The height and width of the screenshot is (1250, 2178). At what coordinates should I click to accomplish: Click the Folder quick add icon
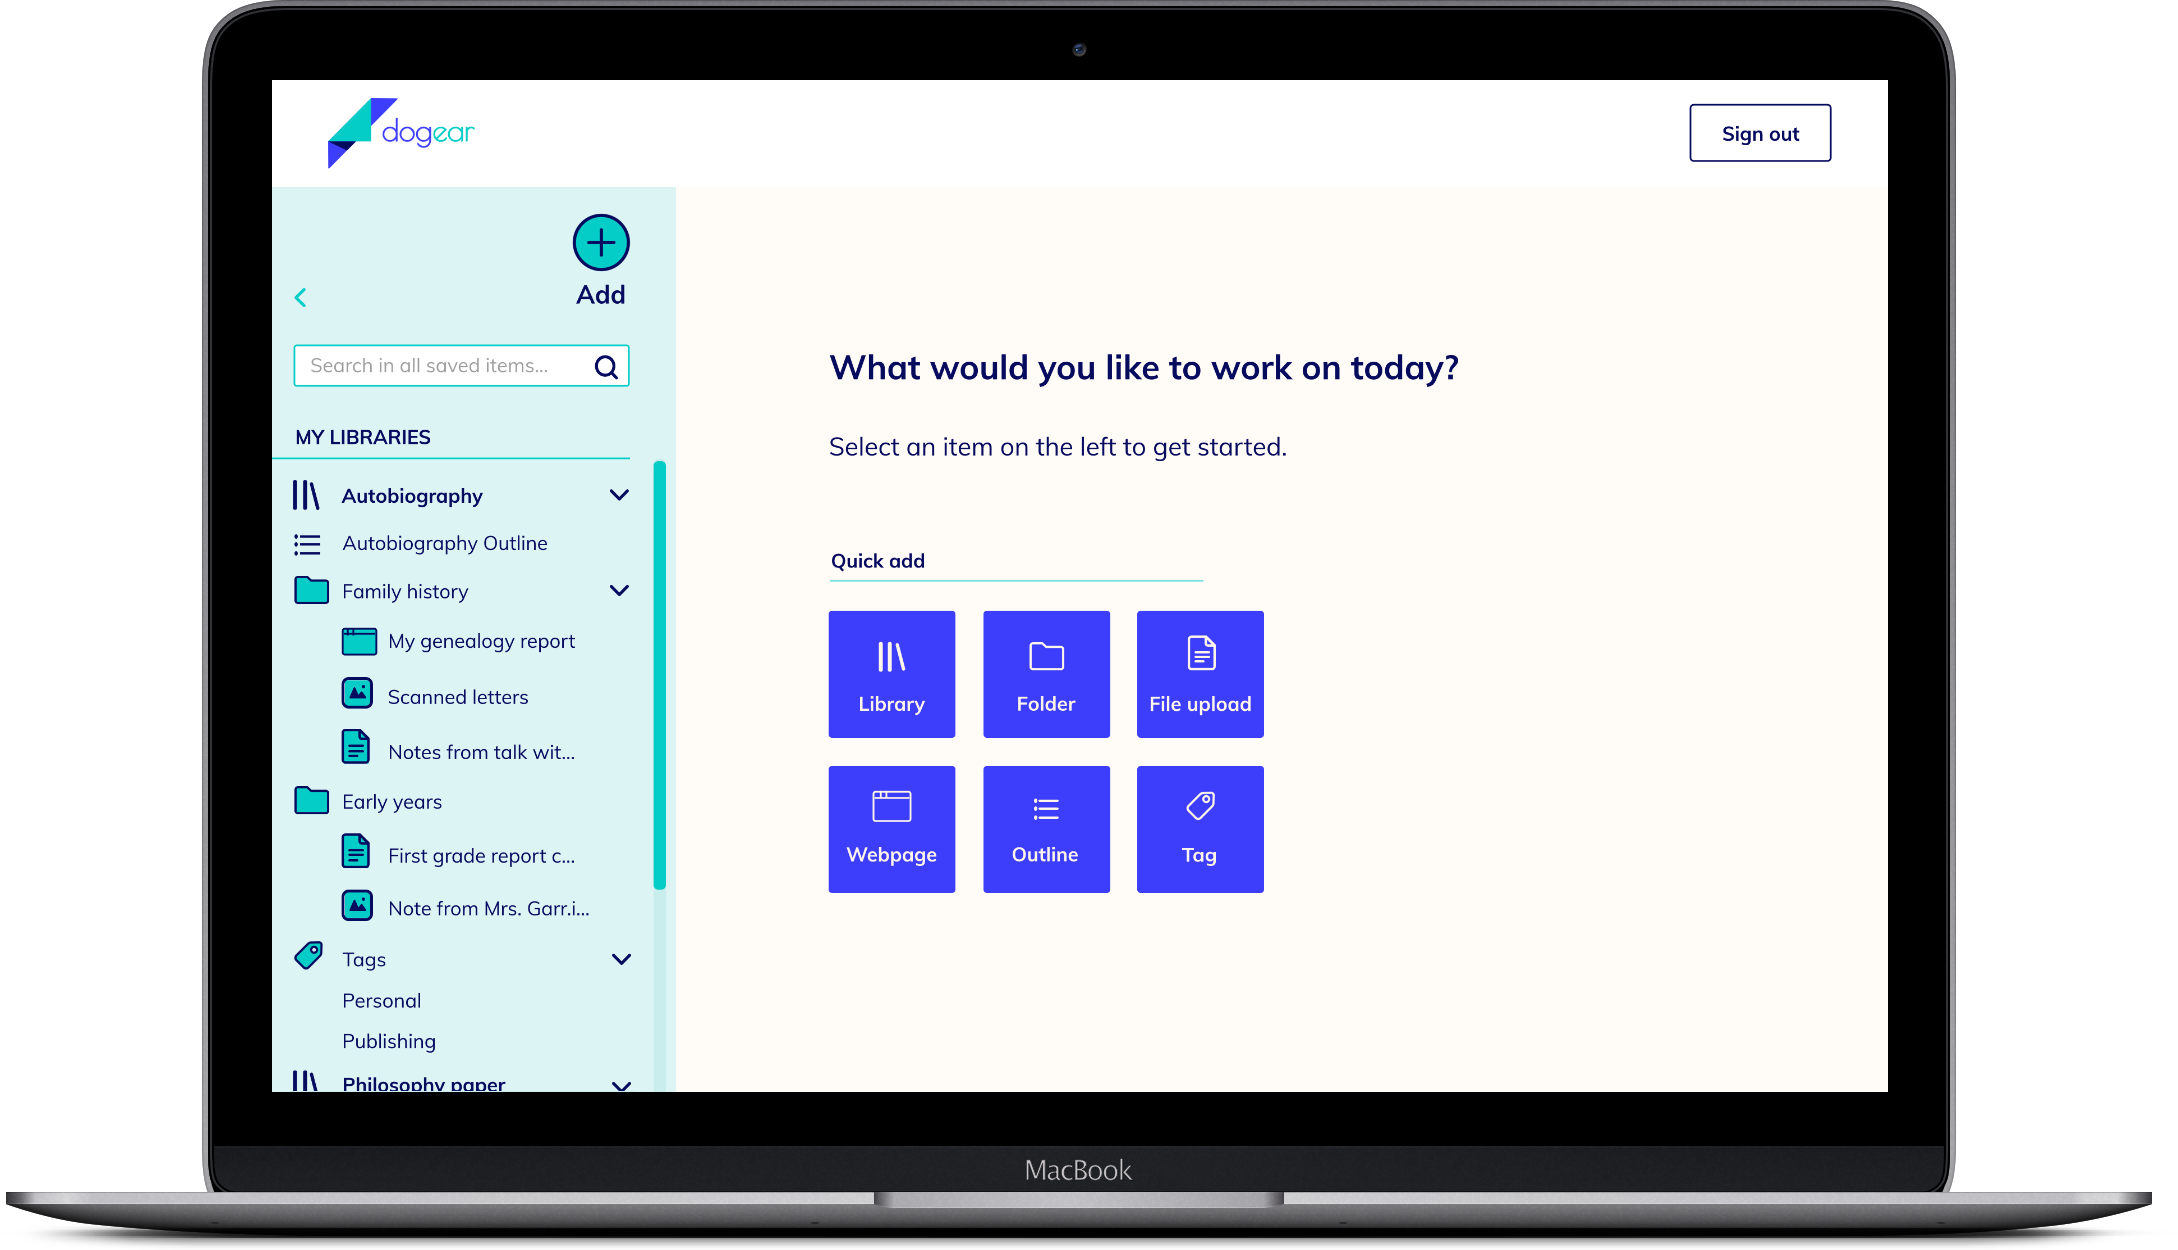[x=1046, y=674]
